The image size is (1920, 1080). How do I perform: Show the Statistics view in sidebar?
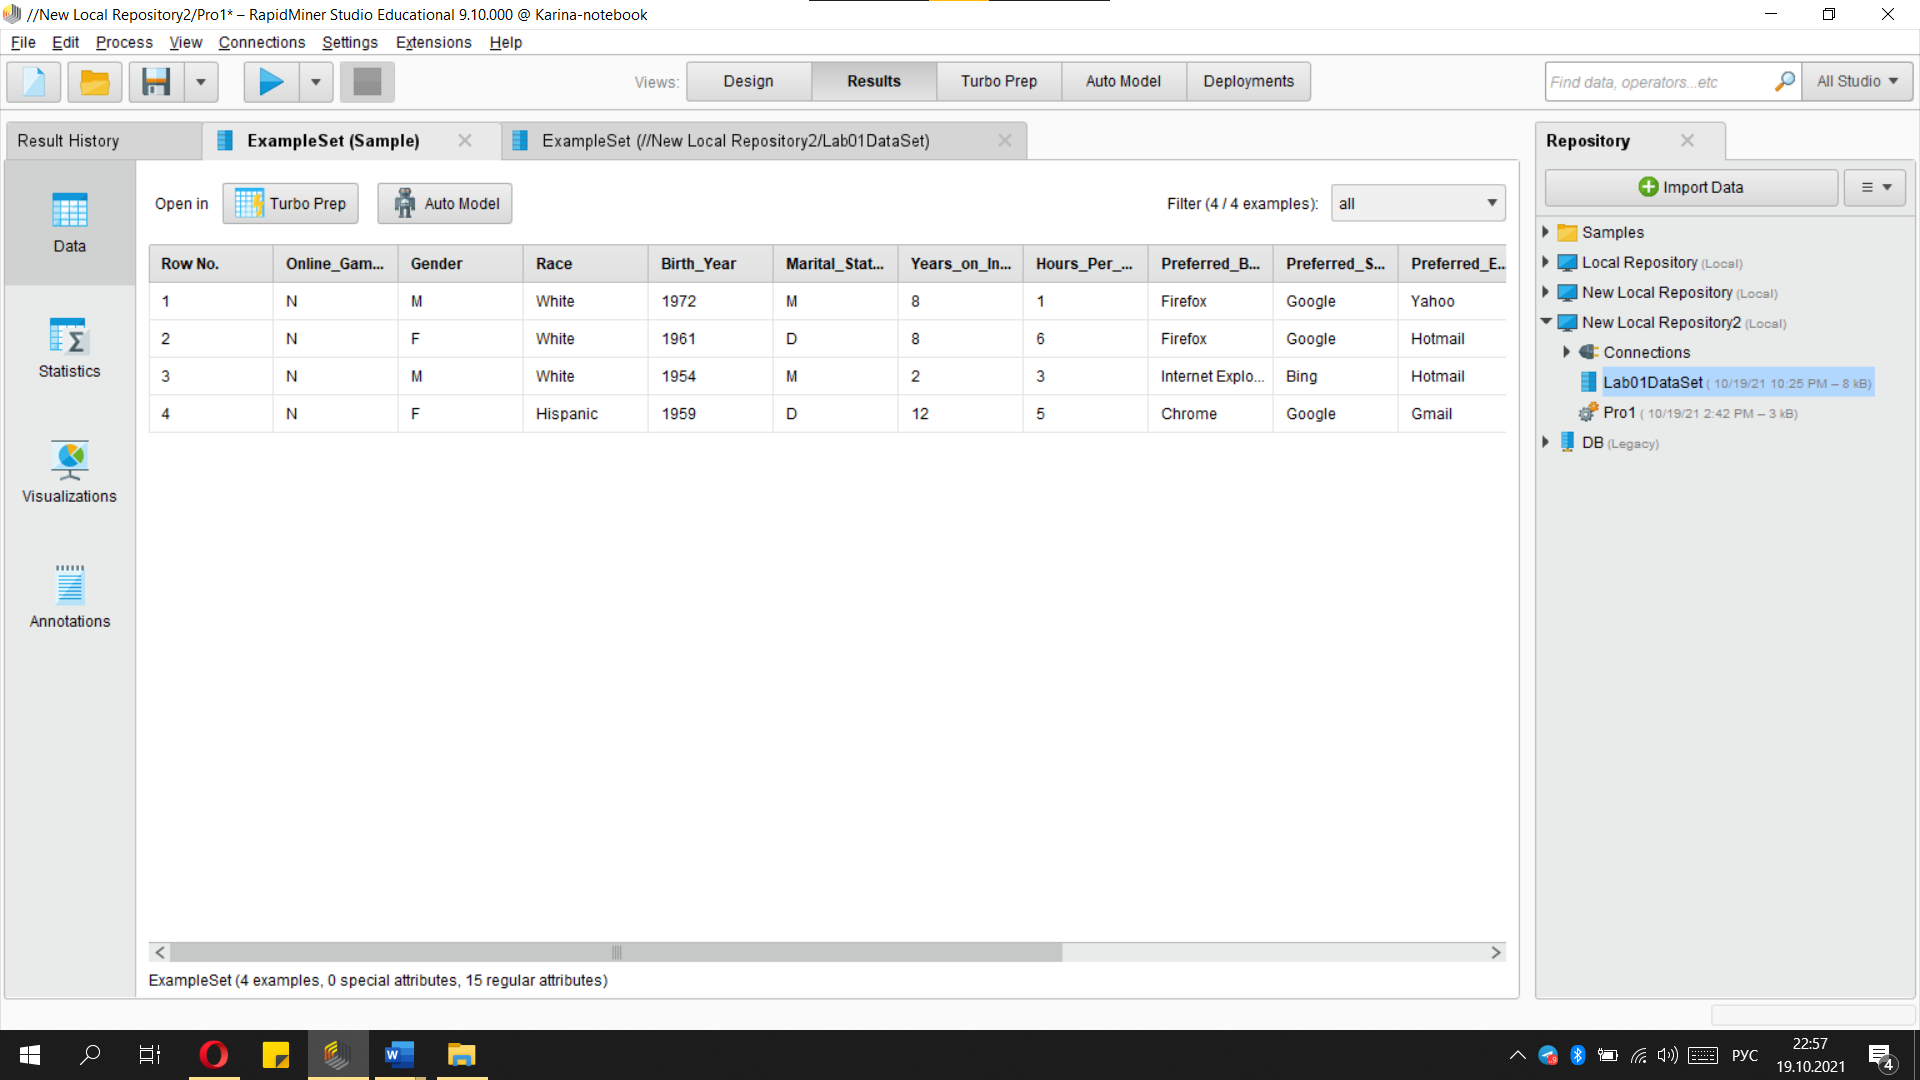coord(69,348)
